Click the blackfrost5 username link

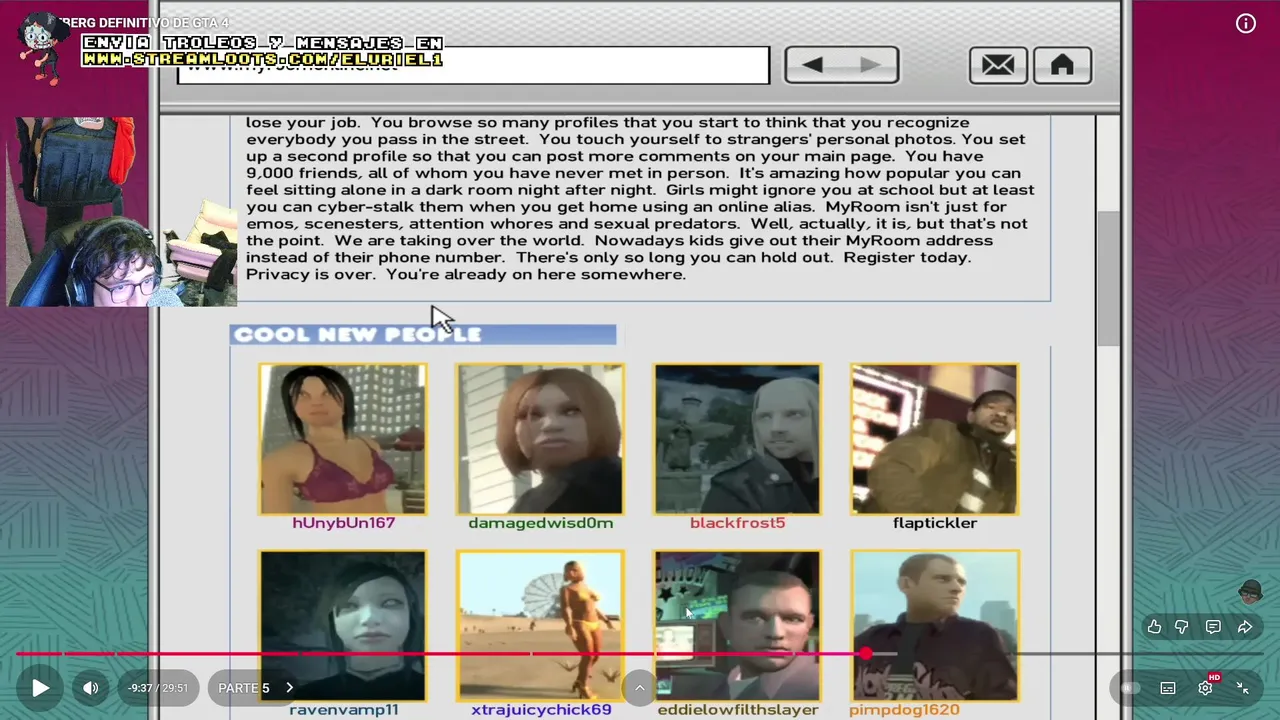coord(737,523)
